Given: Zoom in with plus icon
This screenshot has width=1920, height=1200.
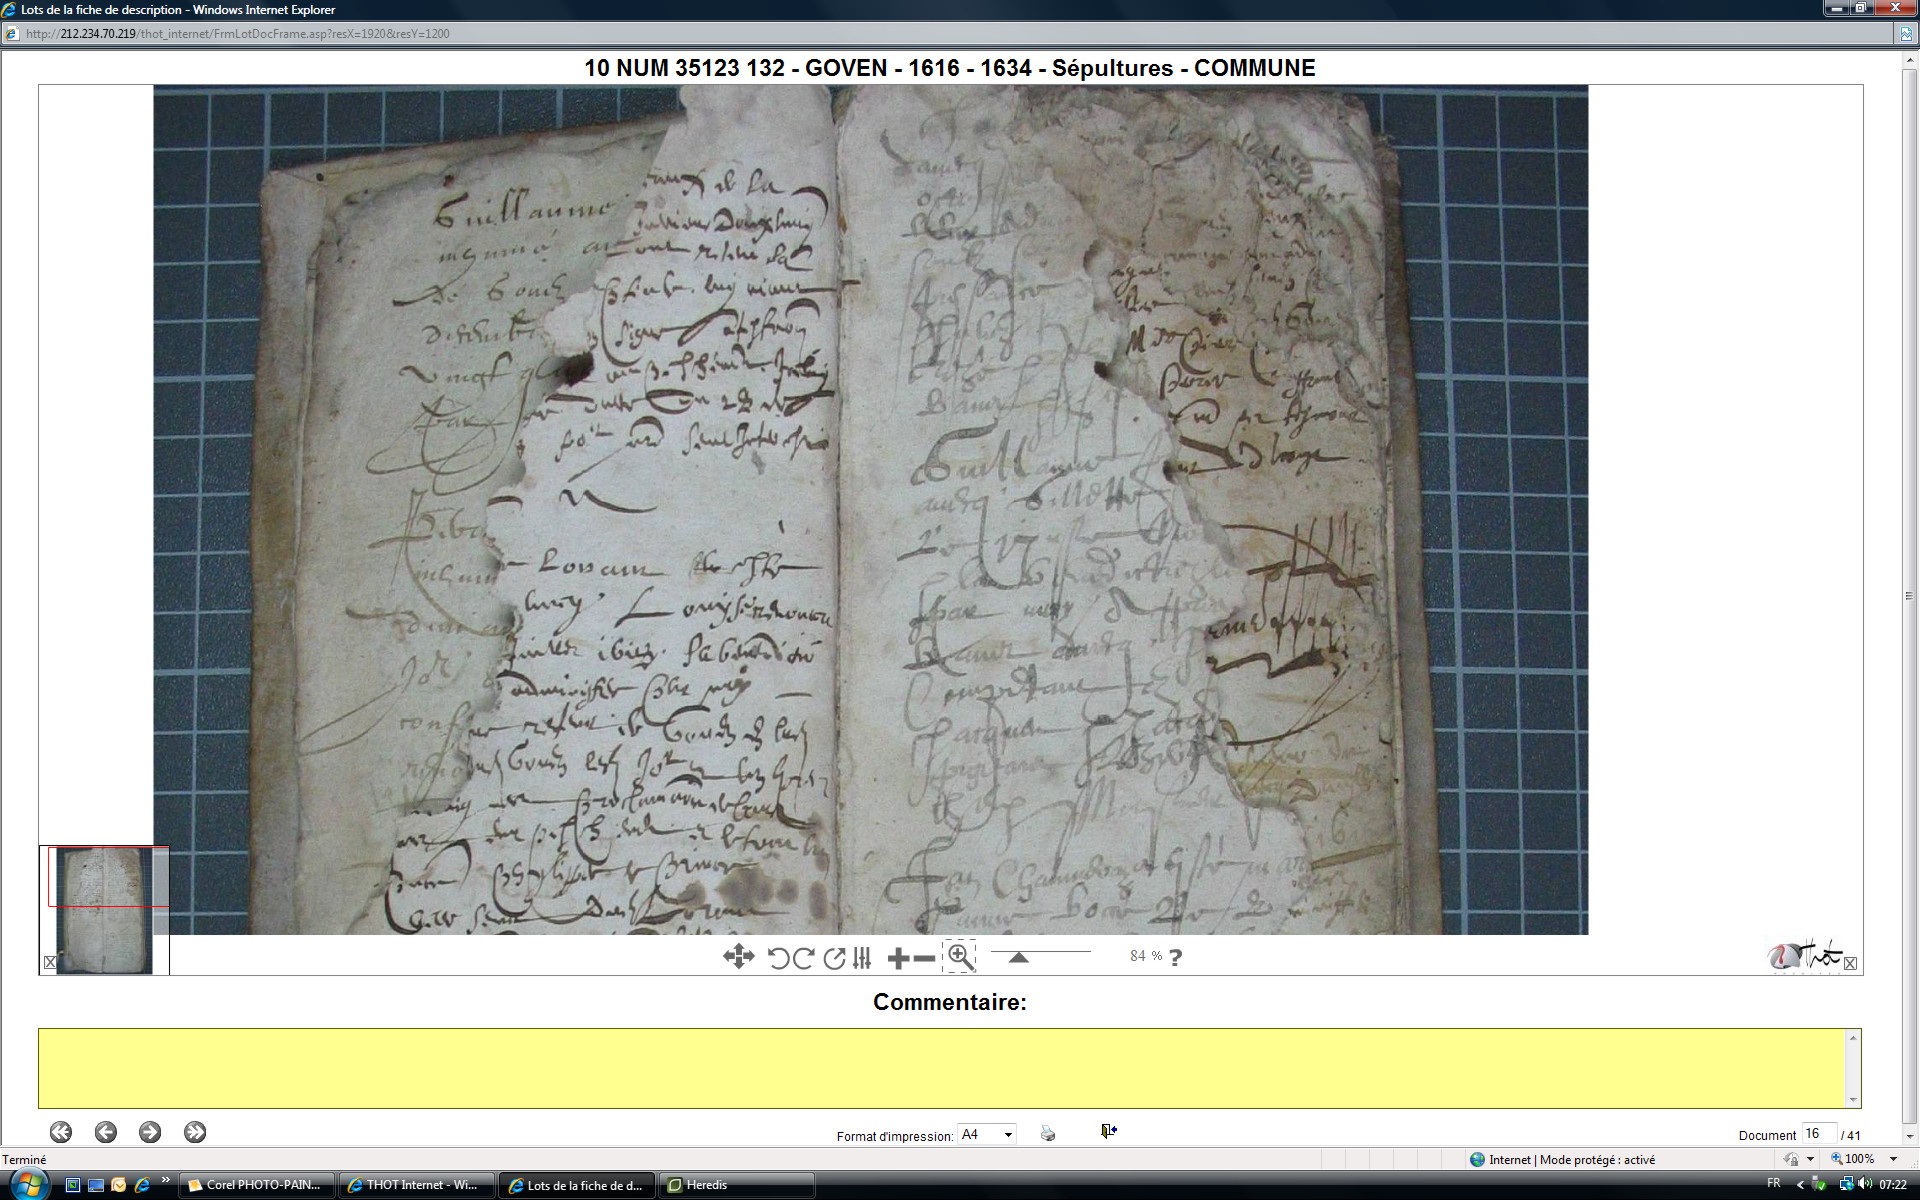Looking at the screenshot, I should tap(897, 959).
